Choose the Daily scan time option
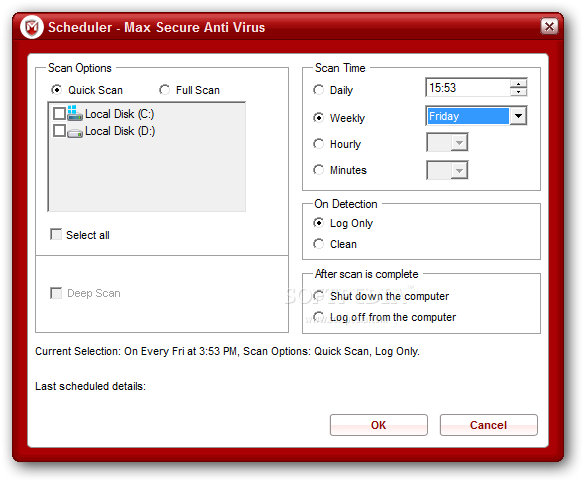Screen dimensions: 584x482 pyautogui.click(x=318, y=90)
